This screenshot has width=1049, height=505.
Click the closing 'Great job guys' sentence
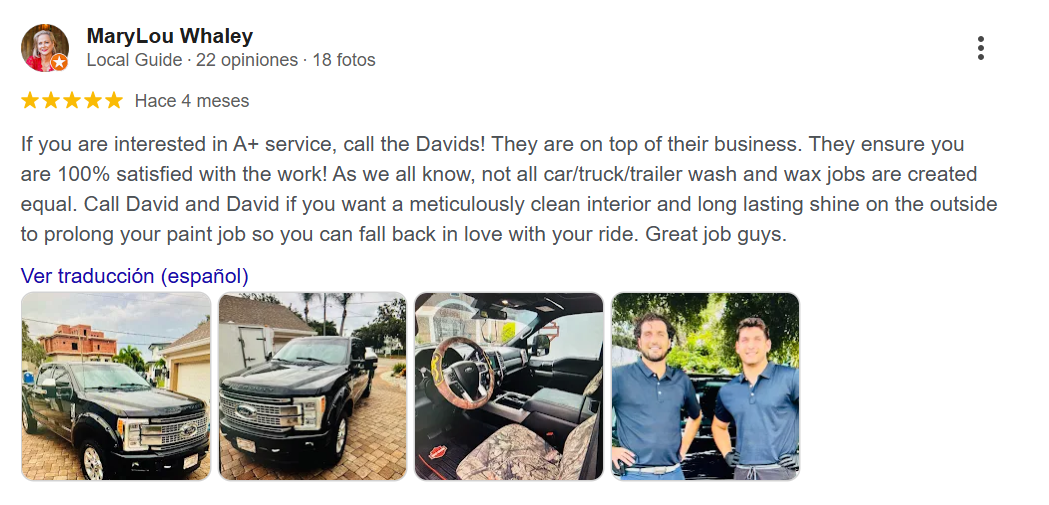[x=716, y=235]
